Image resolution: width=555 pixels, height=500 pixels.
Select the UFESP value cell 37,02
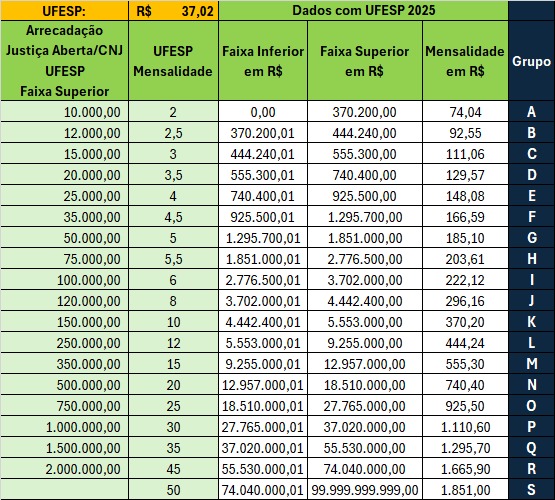click(x=173, y=11)
